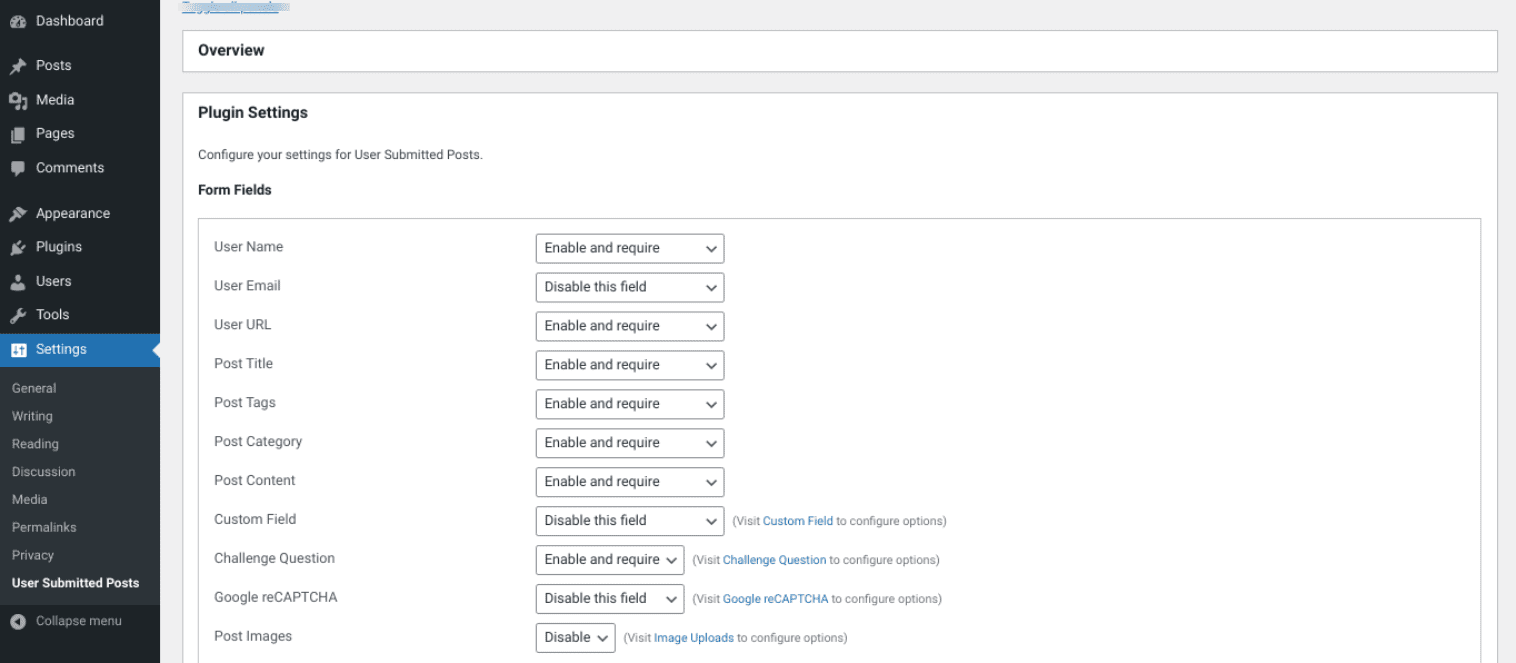Expand the Challenge Question dropdown
Screen dimensions: 1516x663
[609, 560]
